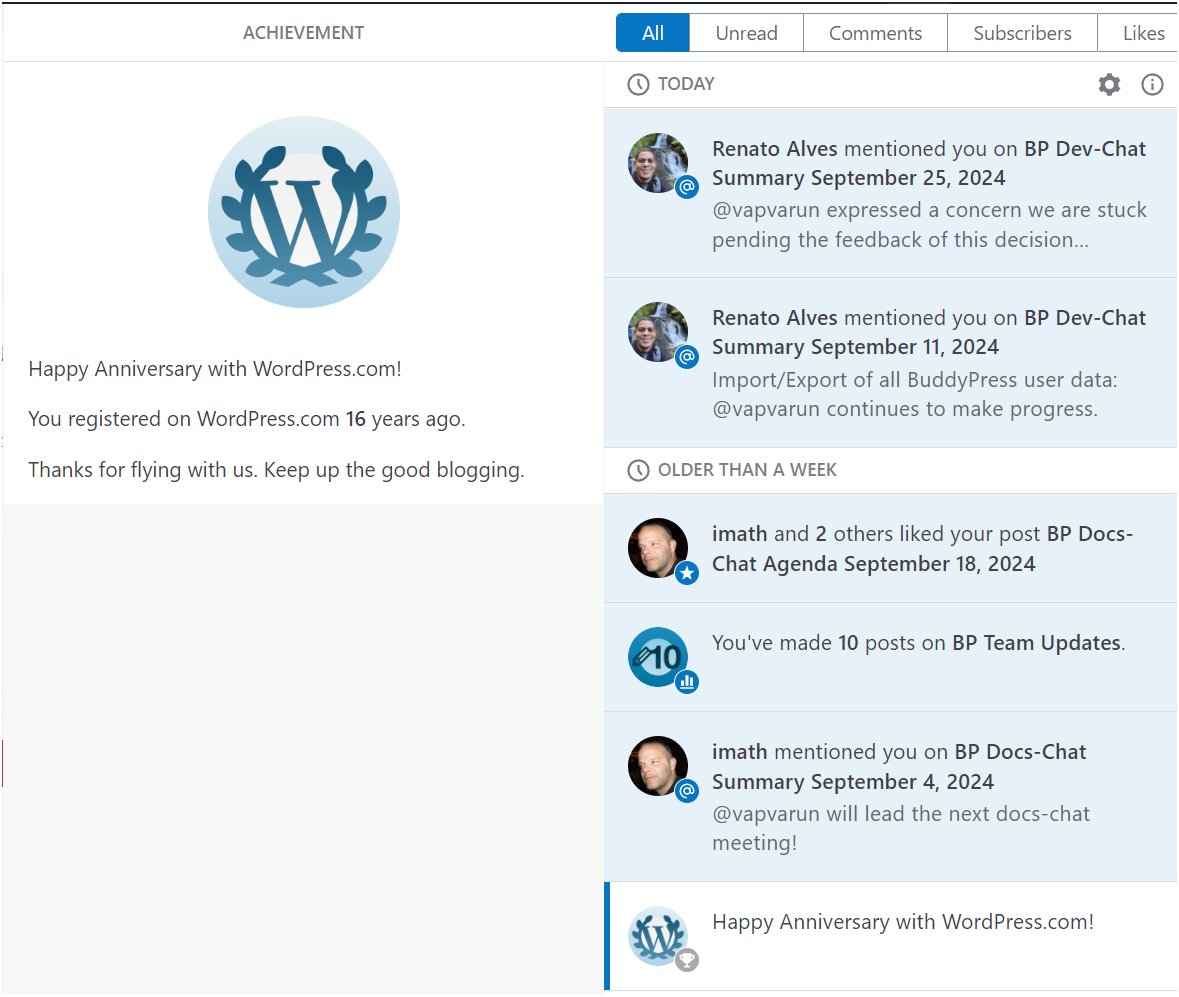Click 'Happy Anniversary with WordPress.com!' text in achievement panel
The image size is (1179, 997).
[x=215, y=369]
